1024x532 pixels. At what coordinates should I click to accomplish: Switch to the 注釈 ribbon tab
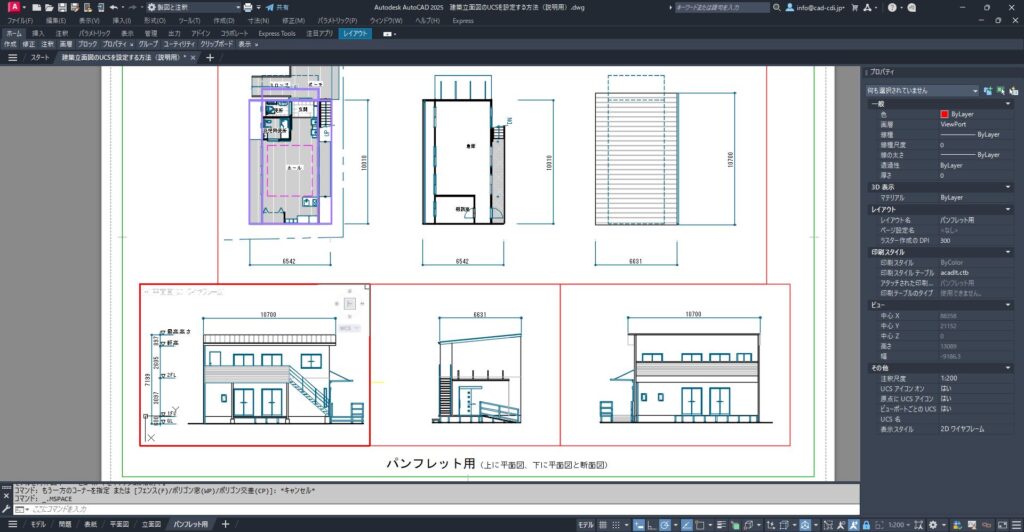(61, 33)
